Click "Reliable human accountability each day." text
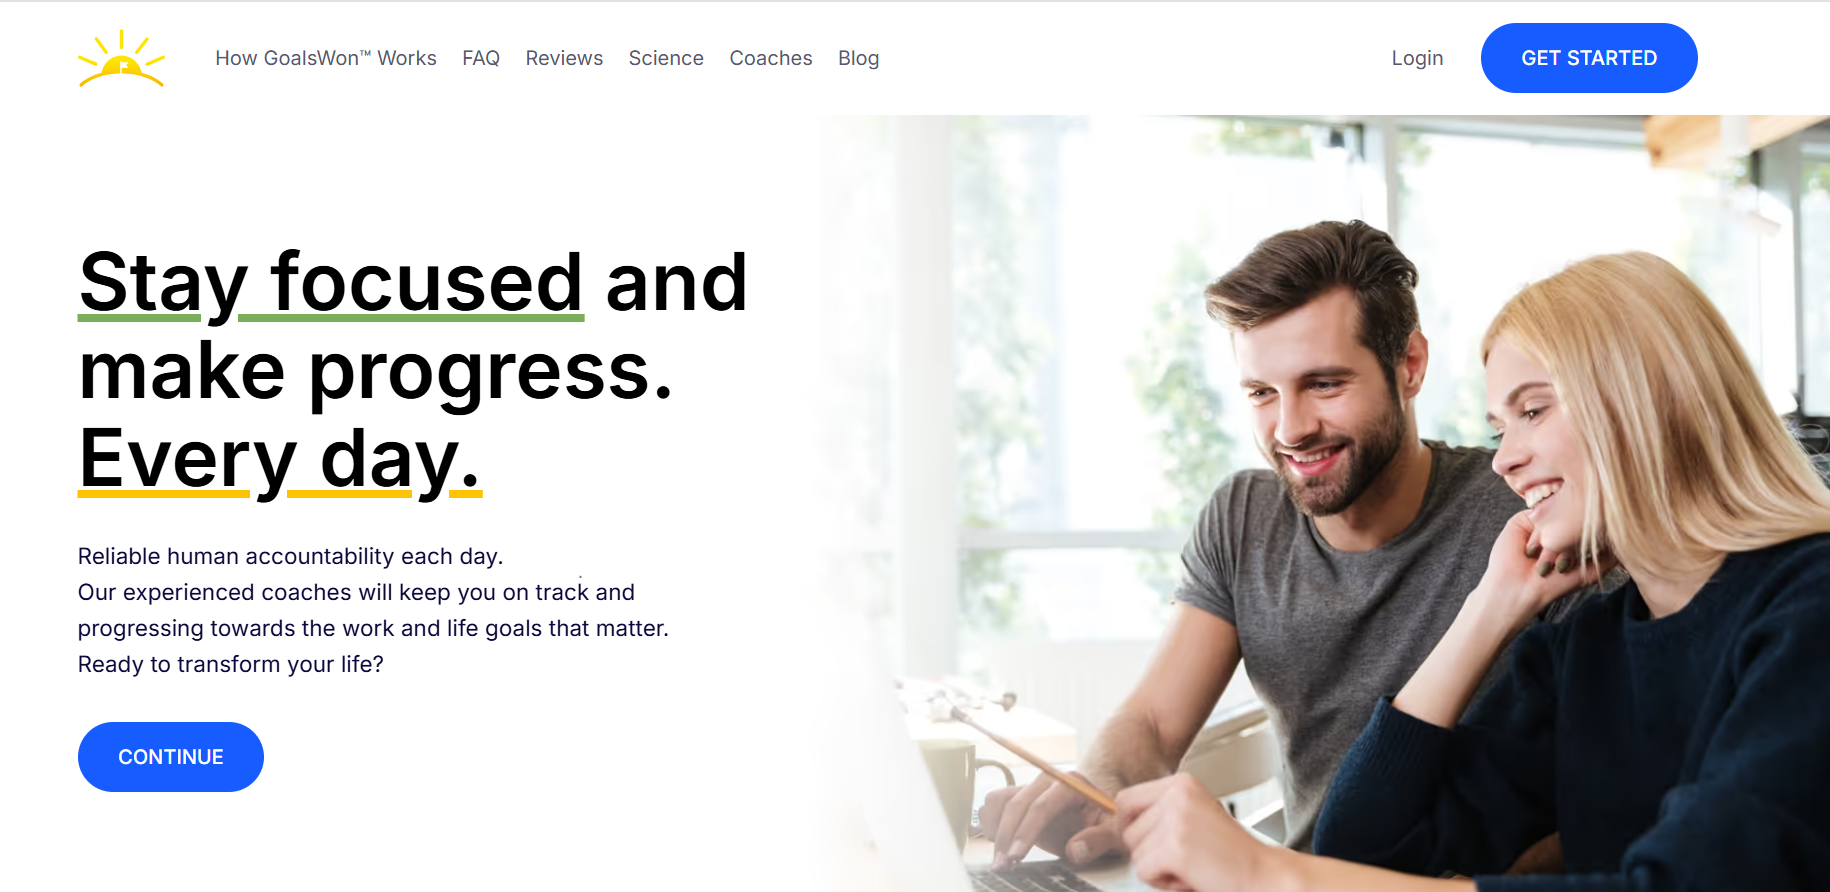 coord(291,556)
